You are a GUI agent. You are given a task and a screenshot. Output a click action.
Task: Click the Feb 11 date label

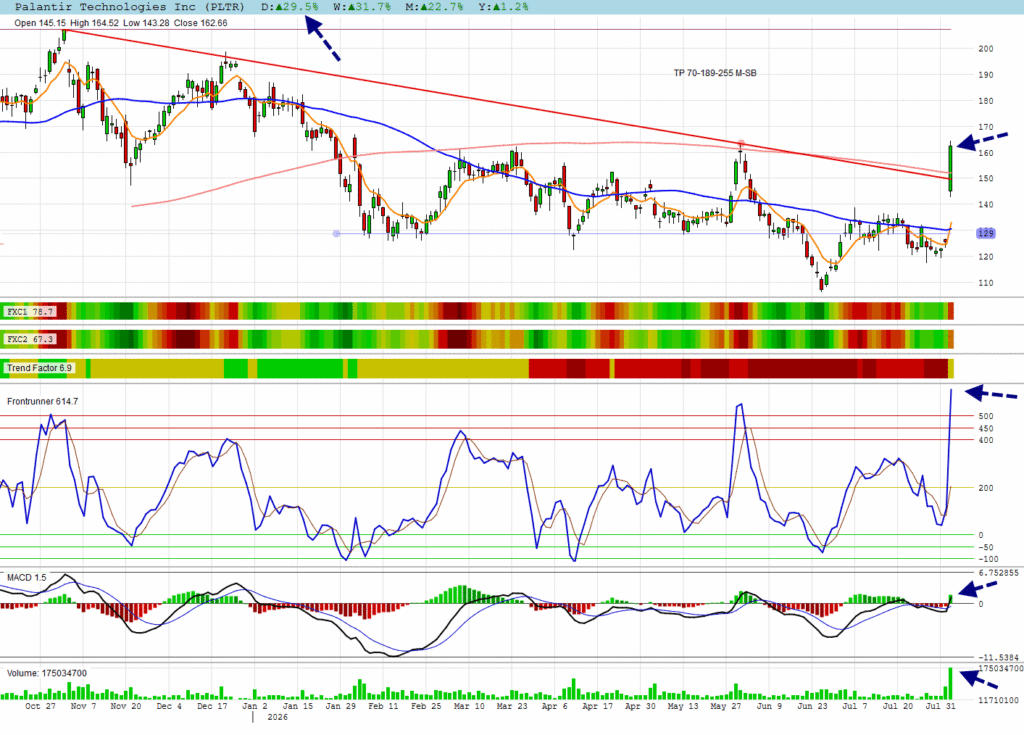coord(383,706)
